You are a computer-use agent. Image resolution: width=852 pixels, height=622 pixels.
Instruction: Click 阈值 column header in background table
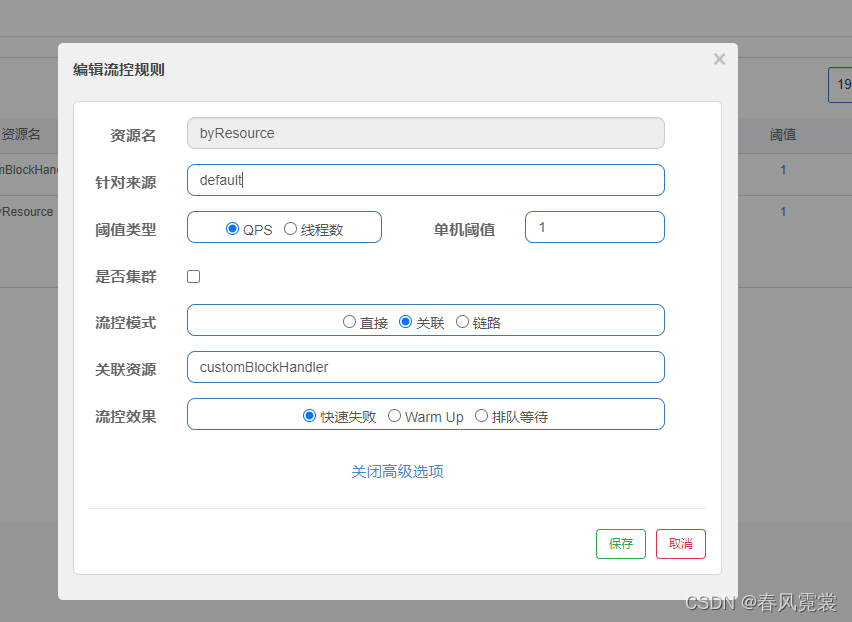(x=783, y=135)
